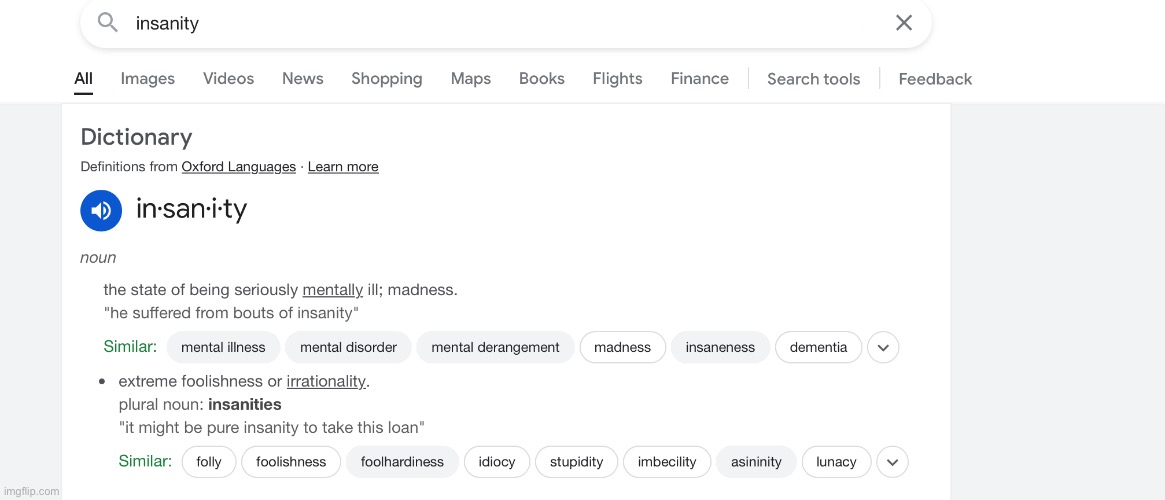The width and height of the screenshot is (1165, 500).
Task: Play the insanity pronunciation audio
Action: click(x=101, y=210)
